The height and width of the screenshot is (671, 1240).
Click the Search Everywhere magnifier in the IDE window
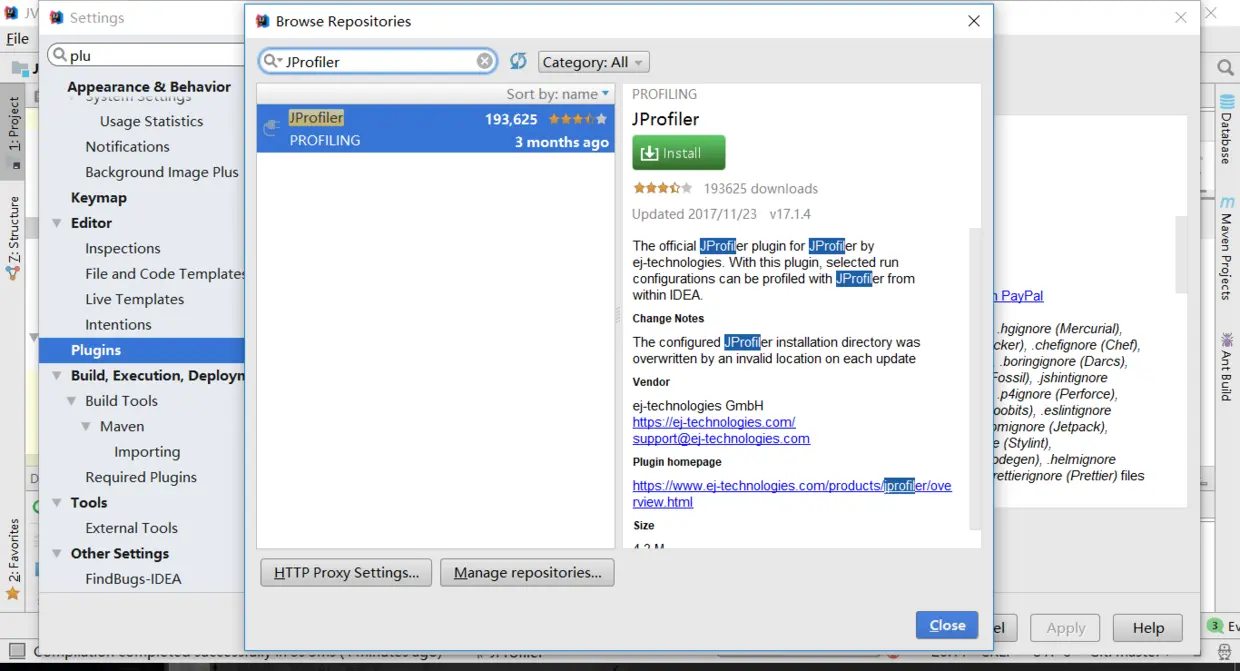tap(1225, 68)
